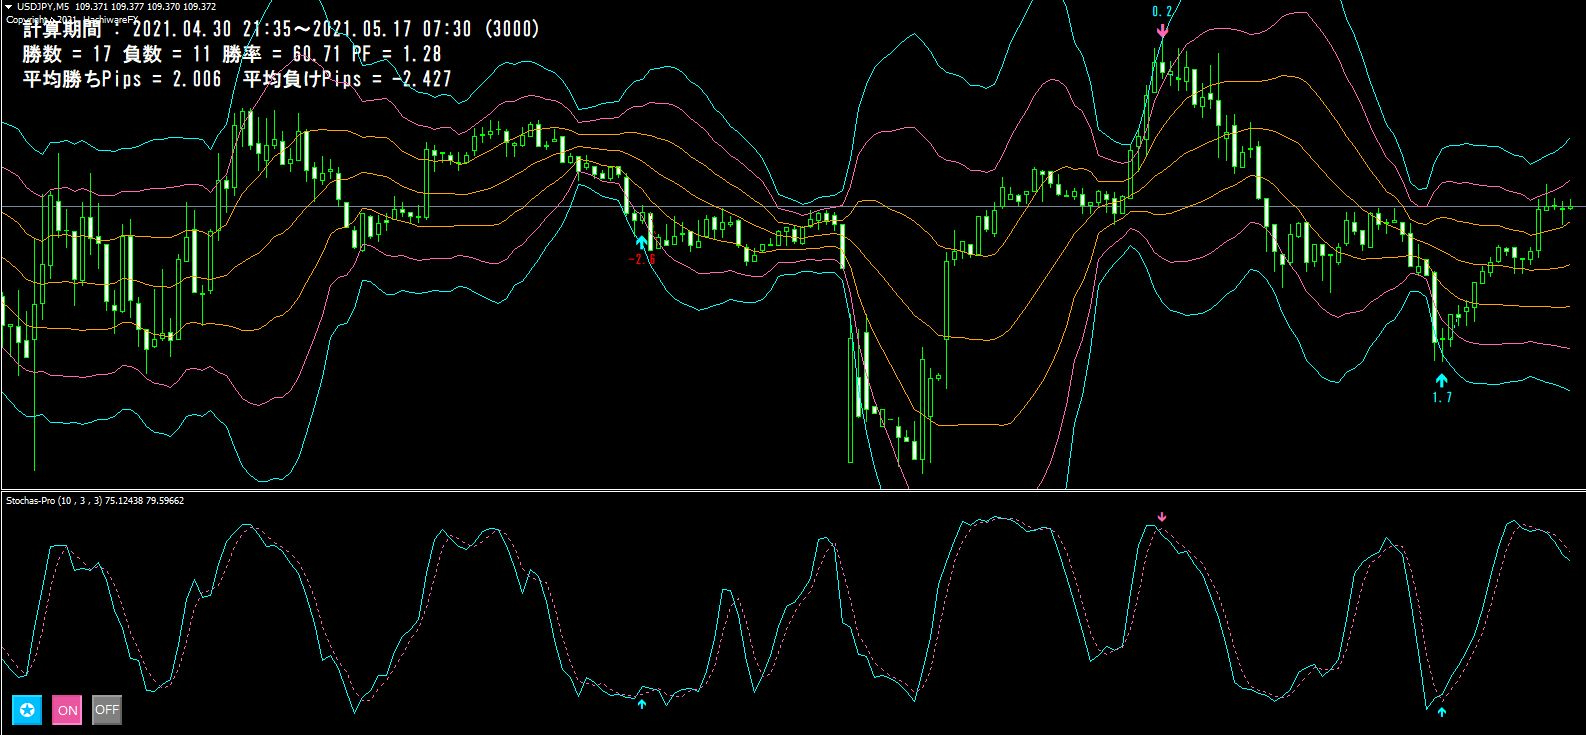Click pink sell arrow in Stochas-Pro panel
1586x735 pixels.
1162,517
